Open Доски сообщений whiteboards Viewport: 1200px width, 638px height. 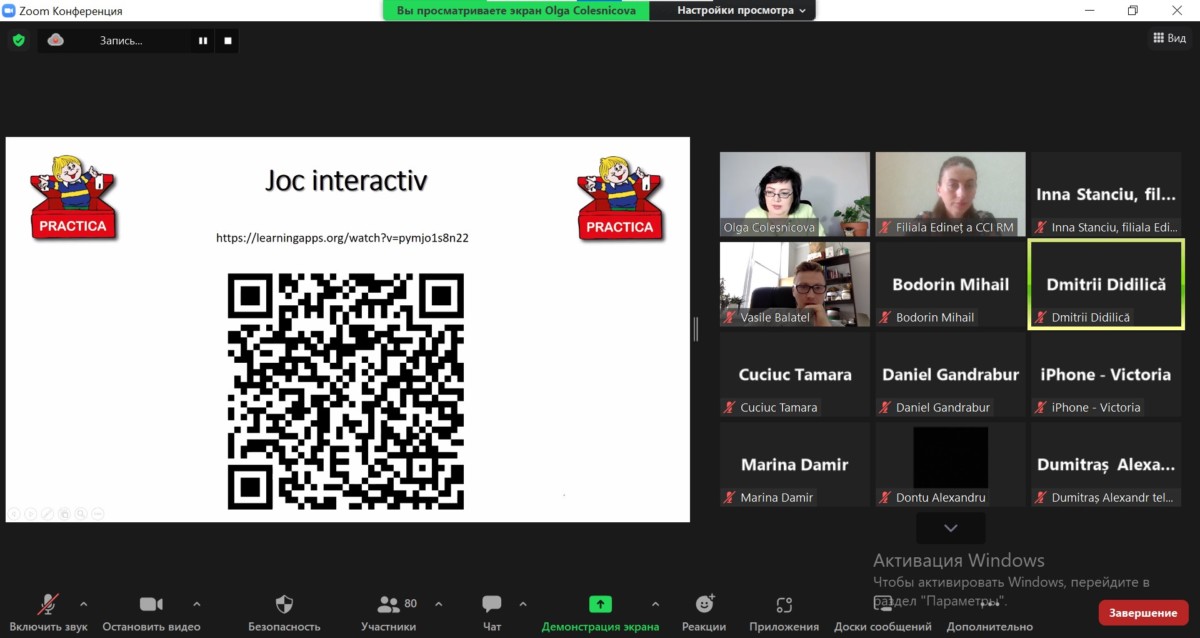pyautogui.click(x=883, y=611)
